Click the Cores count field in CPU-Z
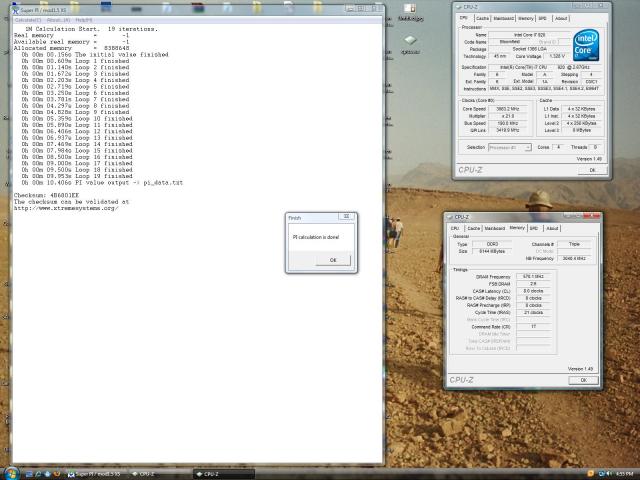Screen dimensions: 640x480 [x=558, y=147]
